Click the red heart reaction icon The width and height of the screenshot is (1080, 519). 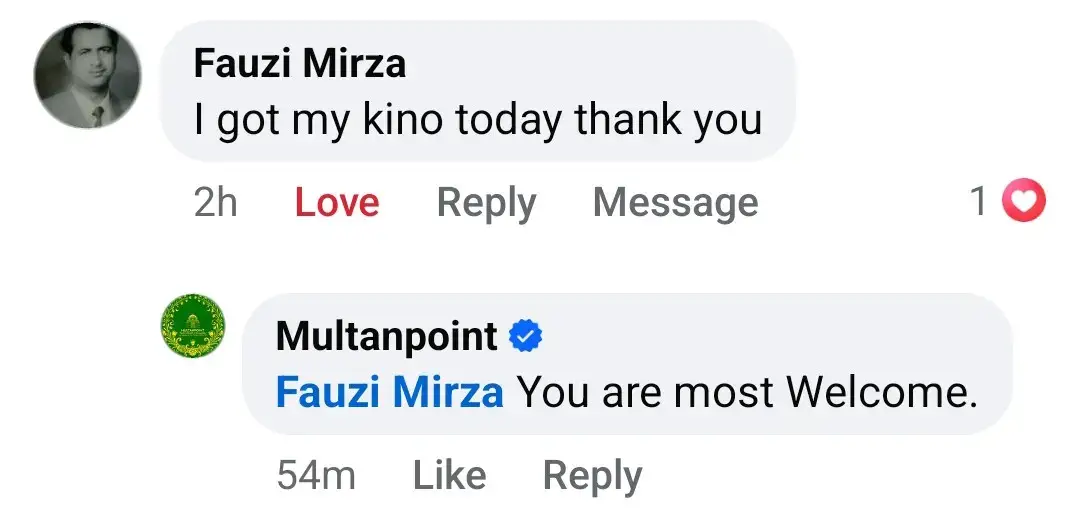click(1023, 203)
